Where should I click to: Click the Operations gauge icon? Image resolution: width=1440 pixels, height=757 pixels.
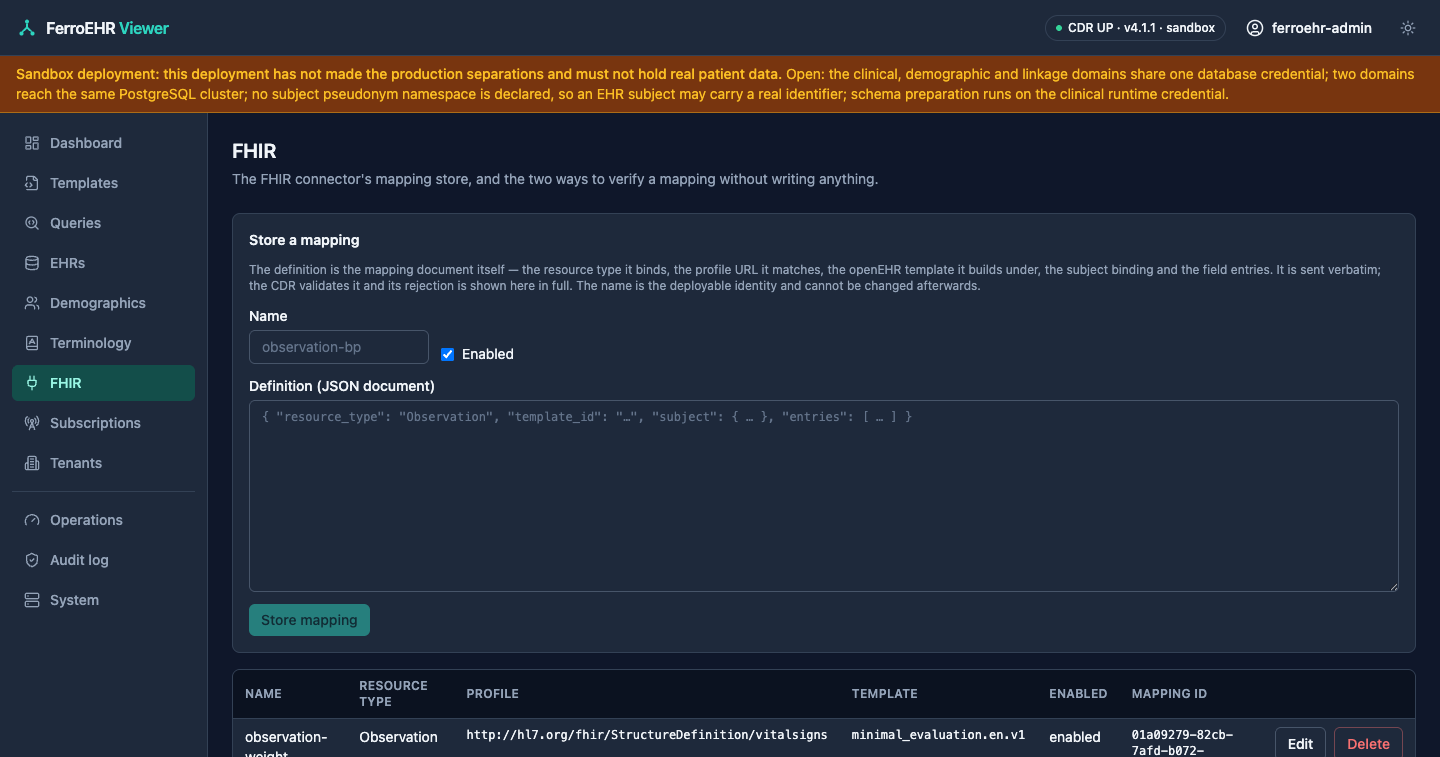pyautogui.click(x=32, y=520)
